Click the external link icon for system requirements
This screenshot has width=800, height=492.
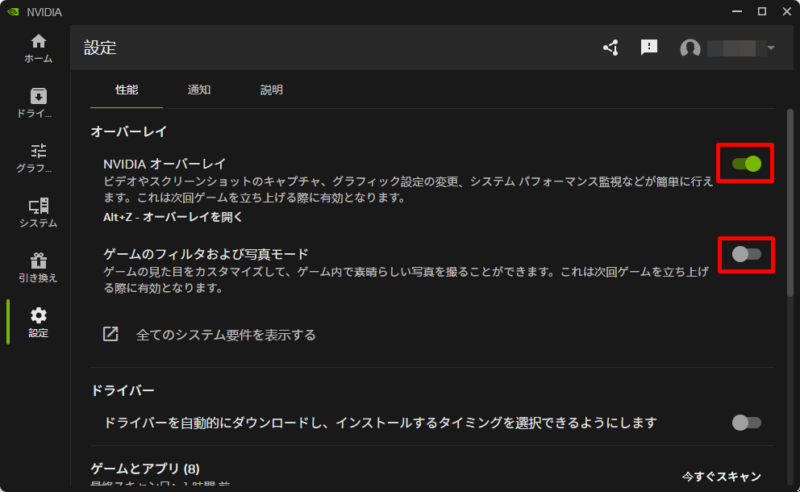(111, 334)
